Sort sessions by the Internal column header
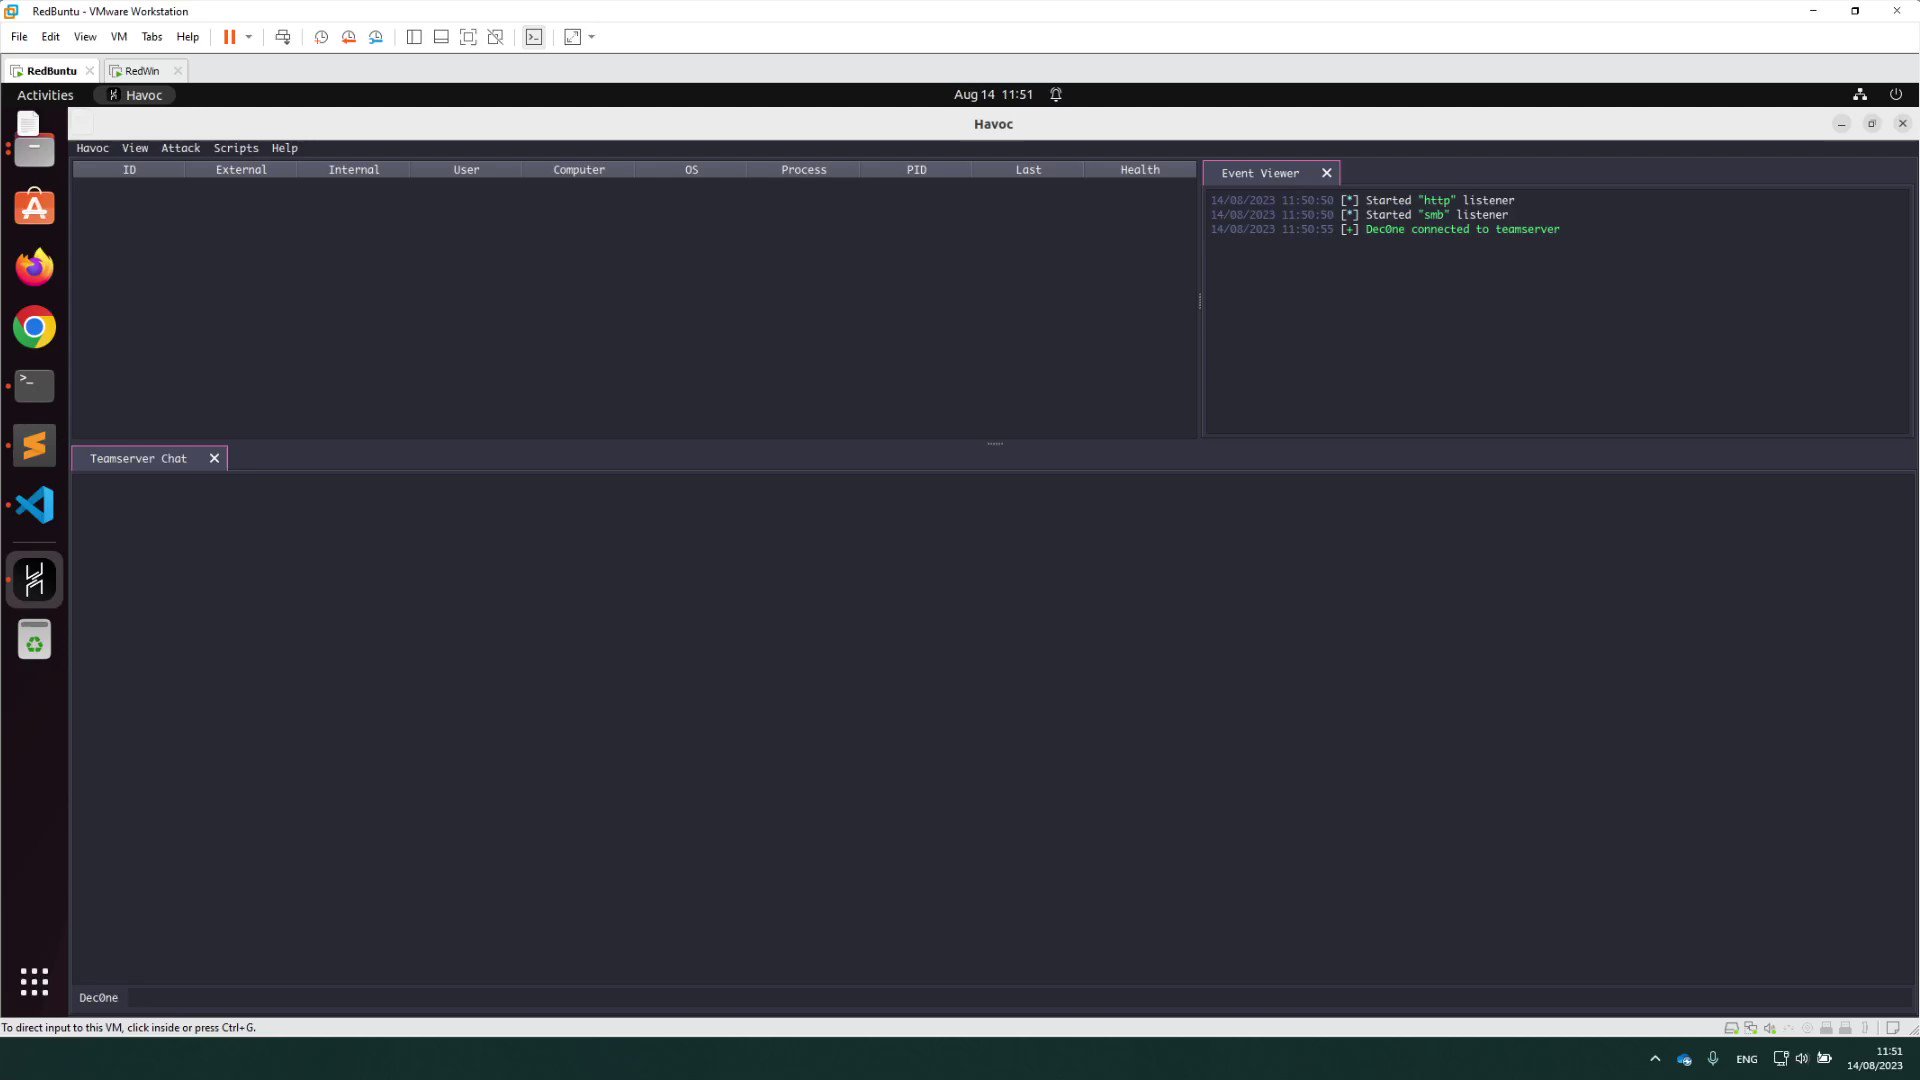The image size is (1920, 1080). tap(354, 170)
